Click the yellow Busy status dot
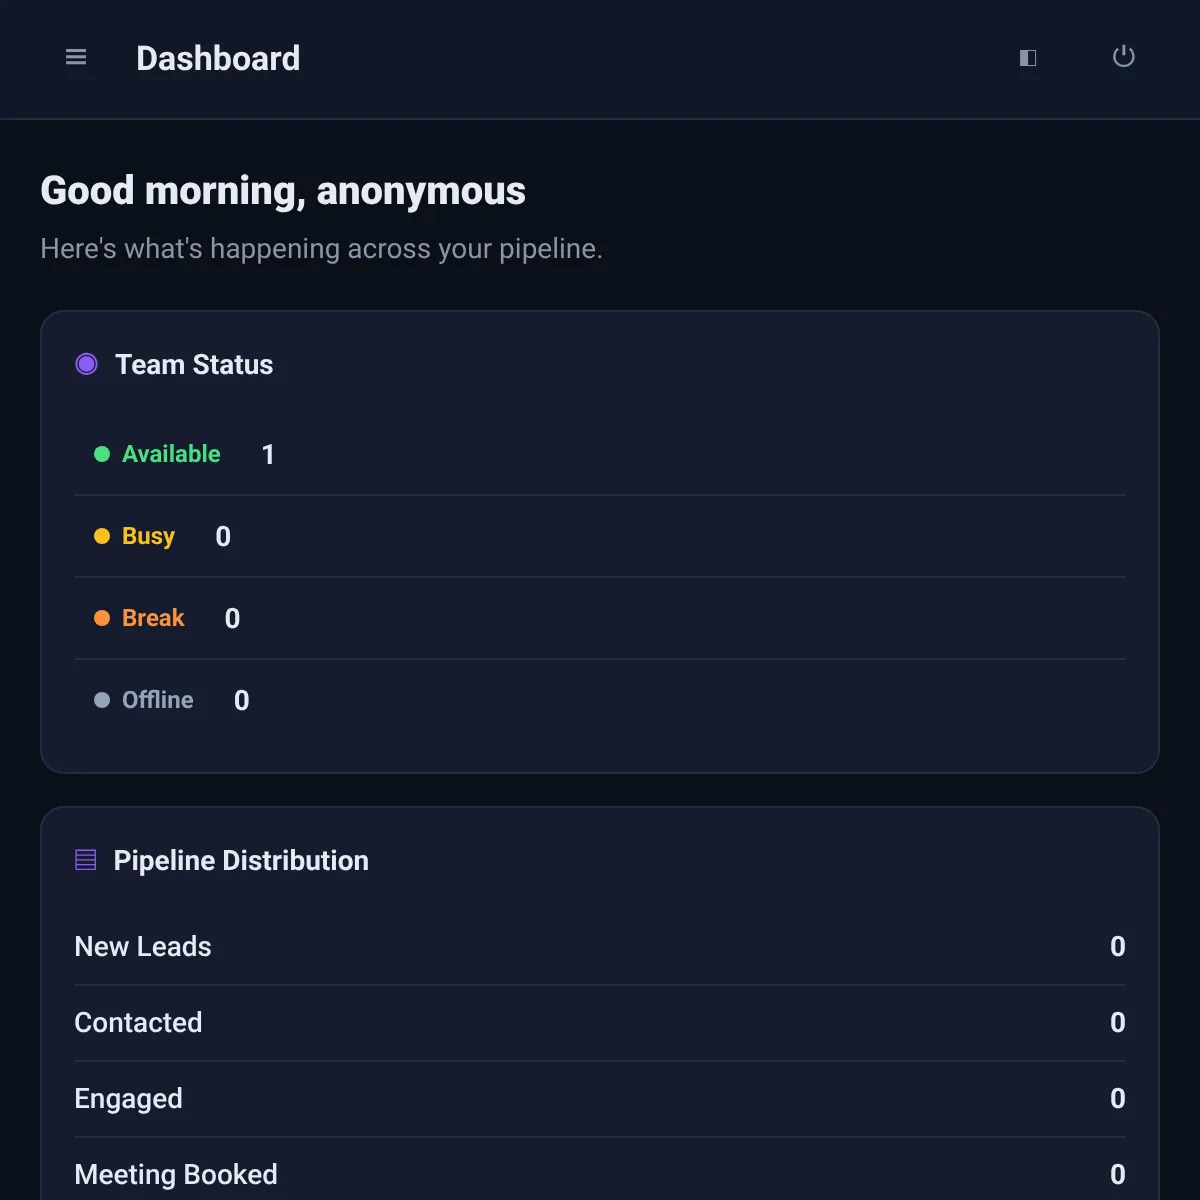Image resolution: width=1200 pixels, height=1200 pixels. coord(102,536)
